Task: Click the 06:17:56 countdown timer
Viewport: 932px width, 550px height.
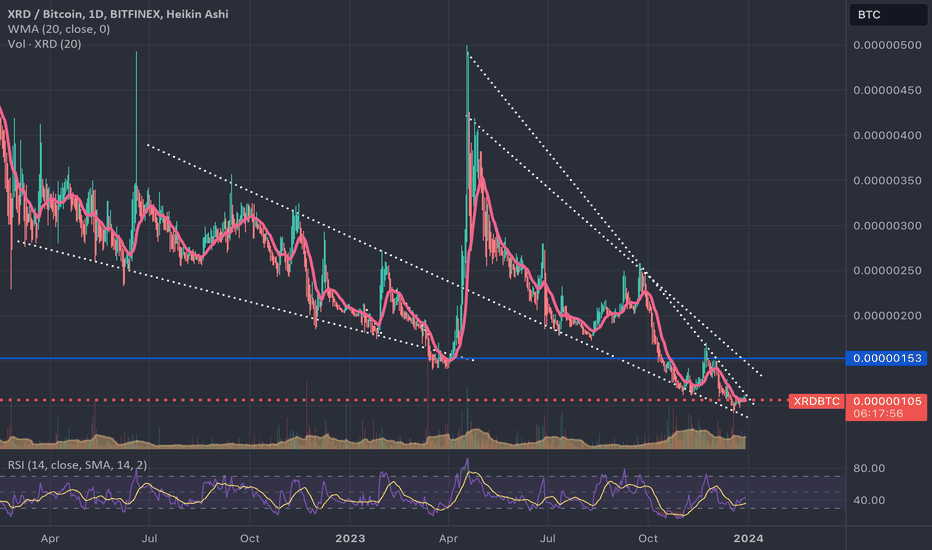Action: point(878,413)
